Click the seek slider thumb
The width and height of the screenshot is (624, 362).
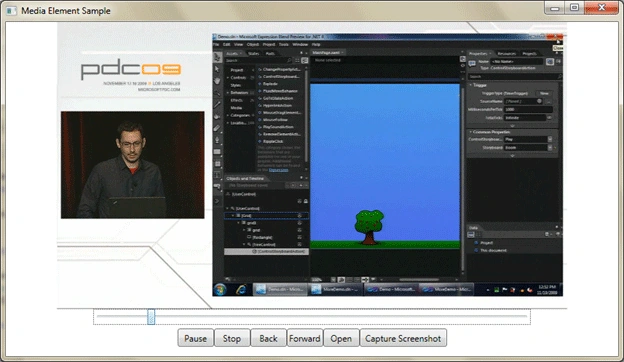(x=151, y=317)
